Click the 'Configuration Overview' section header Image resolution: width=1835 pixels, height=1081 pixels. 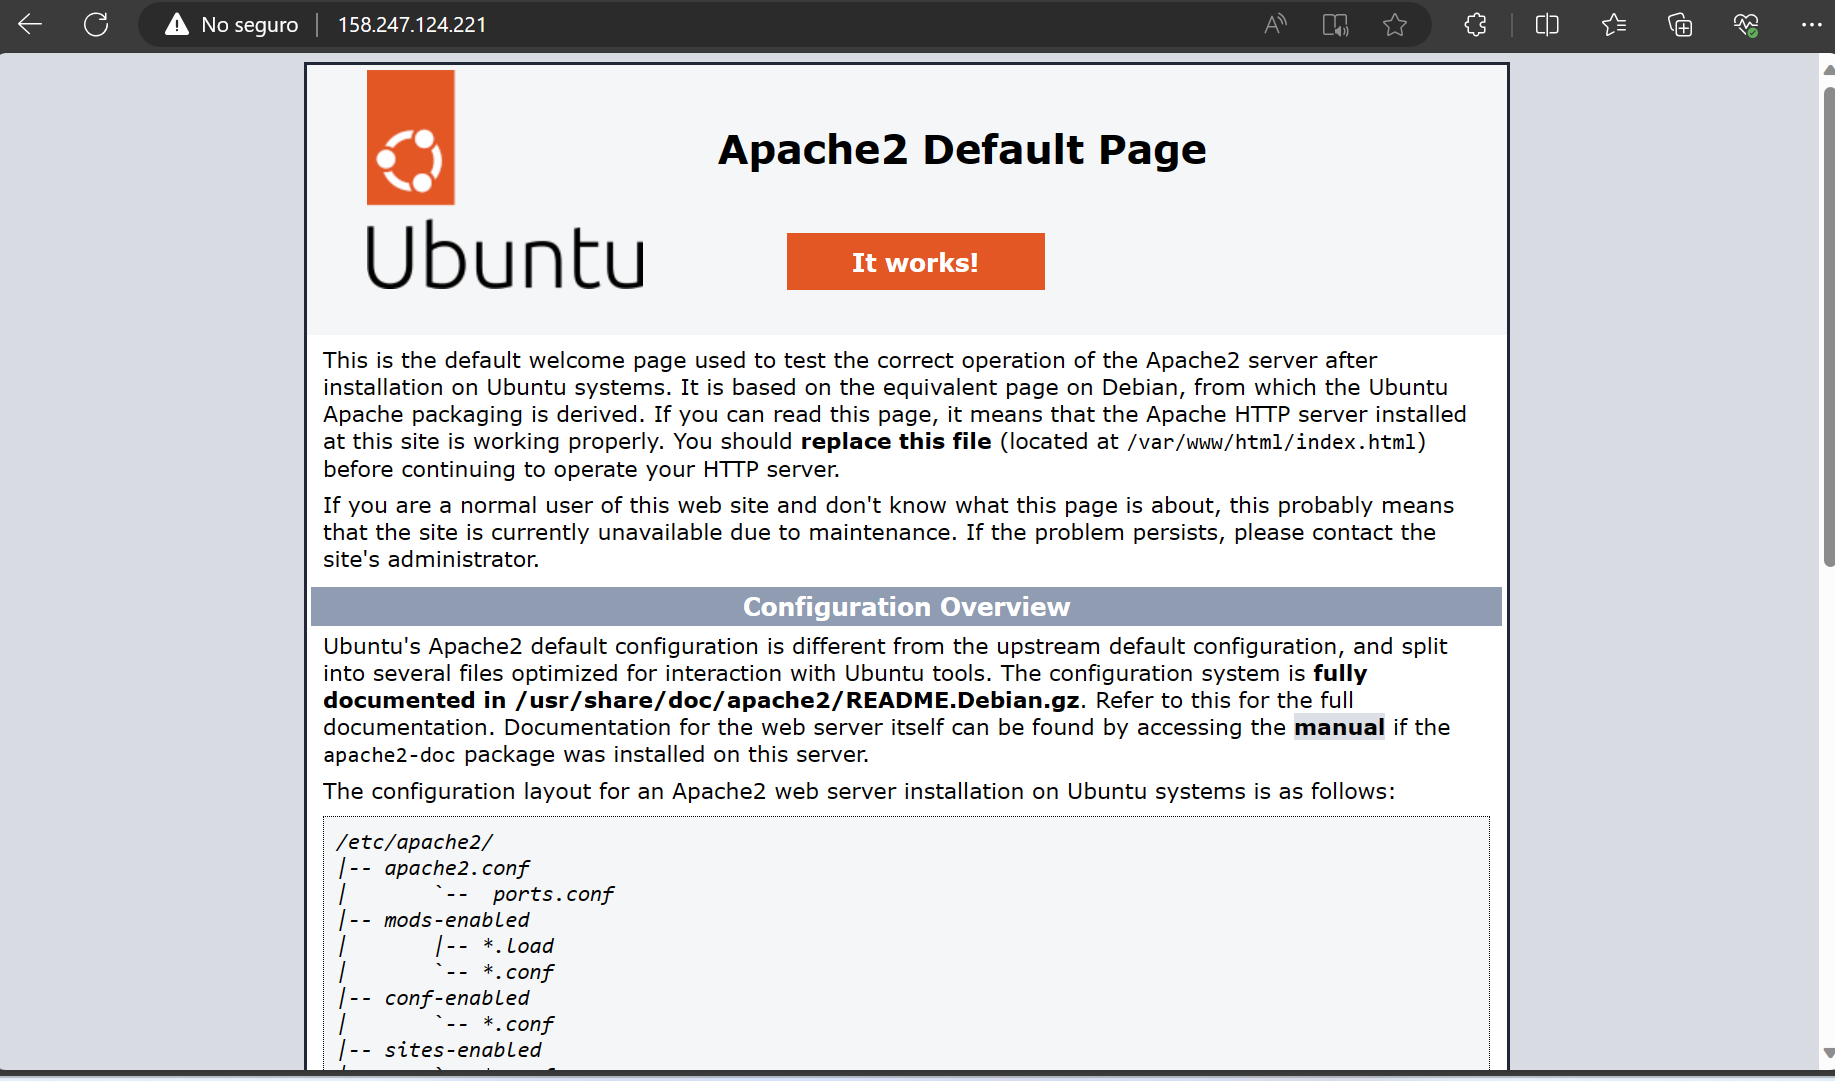click(906, 607)
